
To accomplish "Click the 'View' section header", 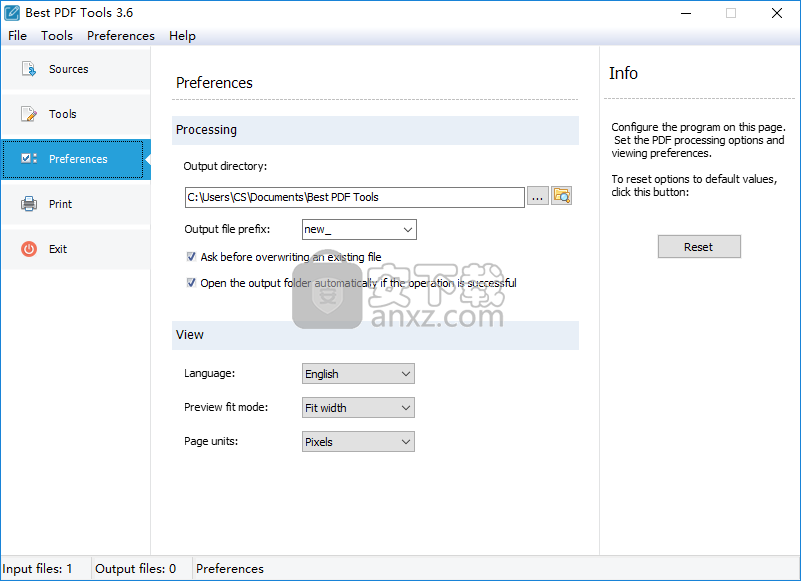I will pos(375,335).
